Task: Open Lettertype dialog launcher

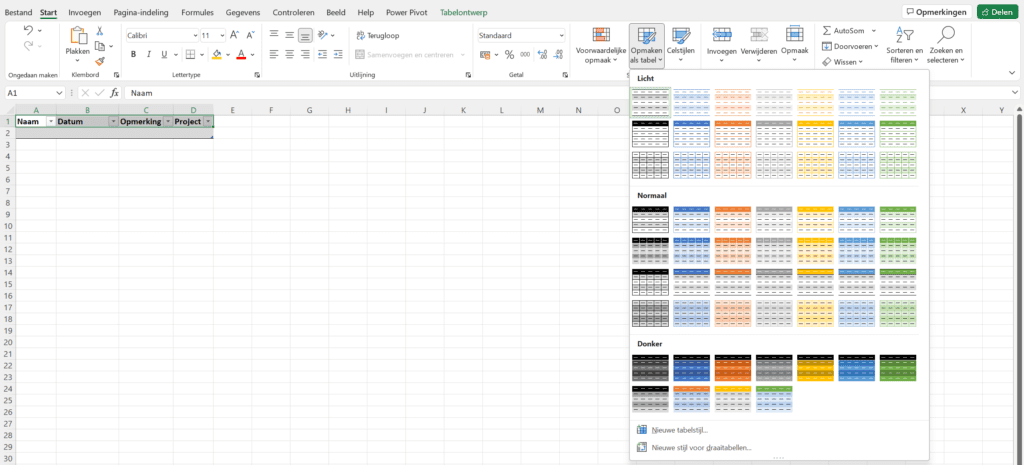Action: coord(256,75)
